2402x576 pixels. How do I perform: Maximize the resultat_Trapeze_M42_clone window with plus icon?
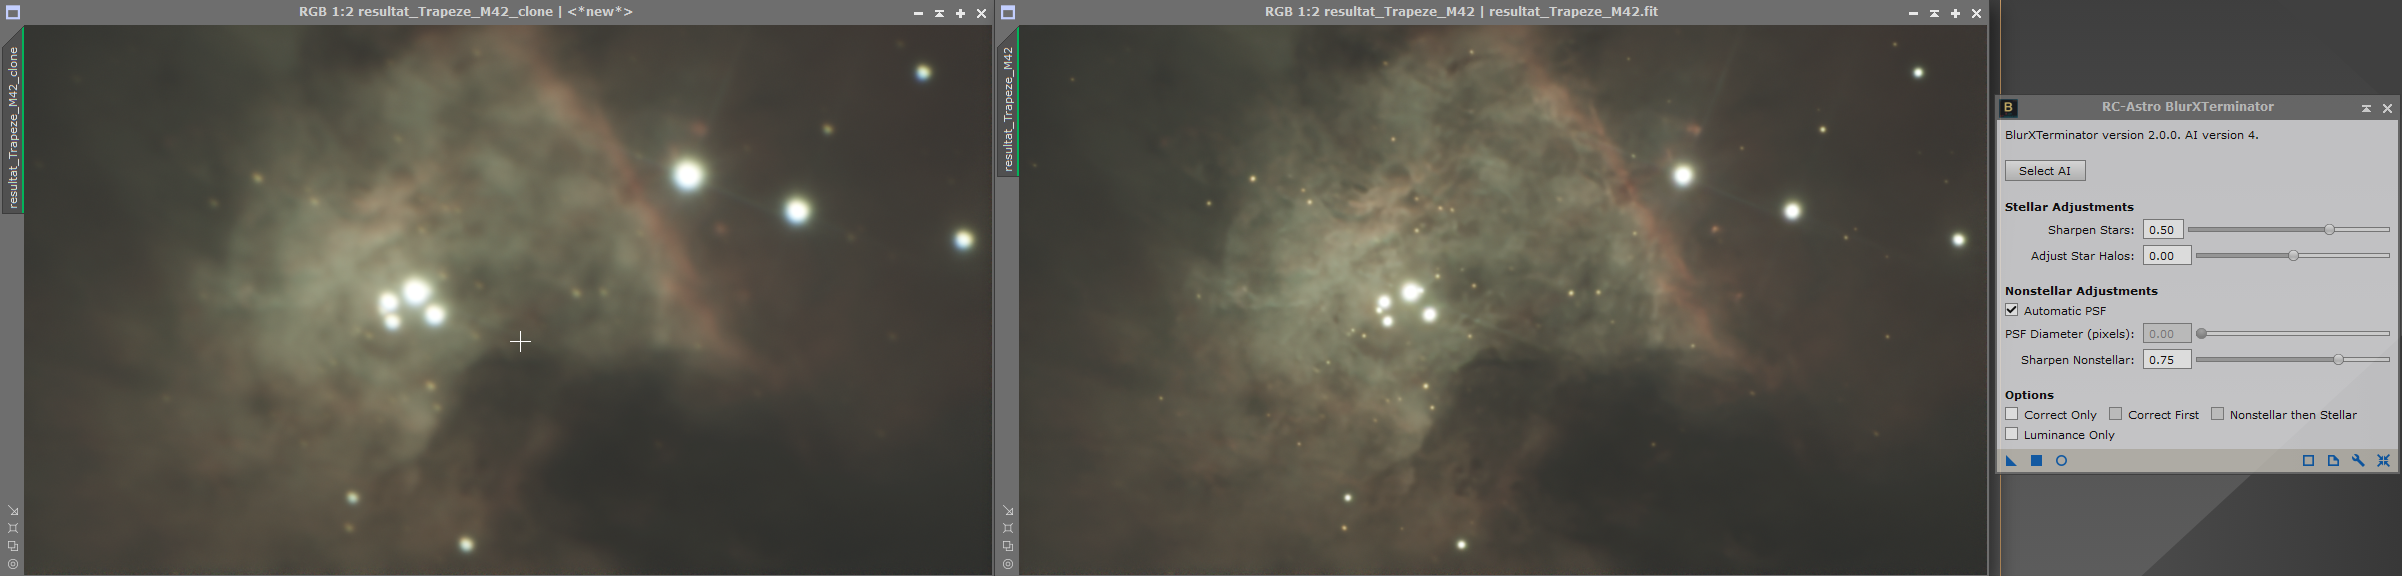point(960,13)
